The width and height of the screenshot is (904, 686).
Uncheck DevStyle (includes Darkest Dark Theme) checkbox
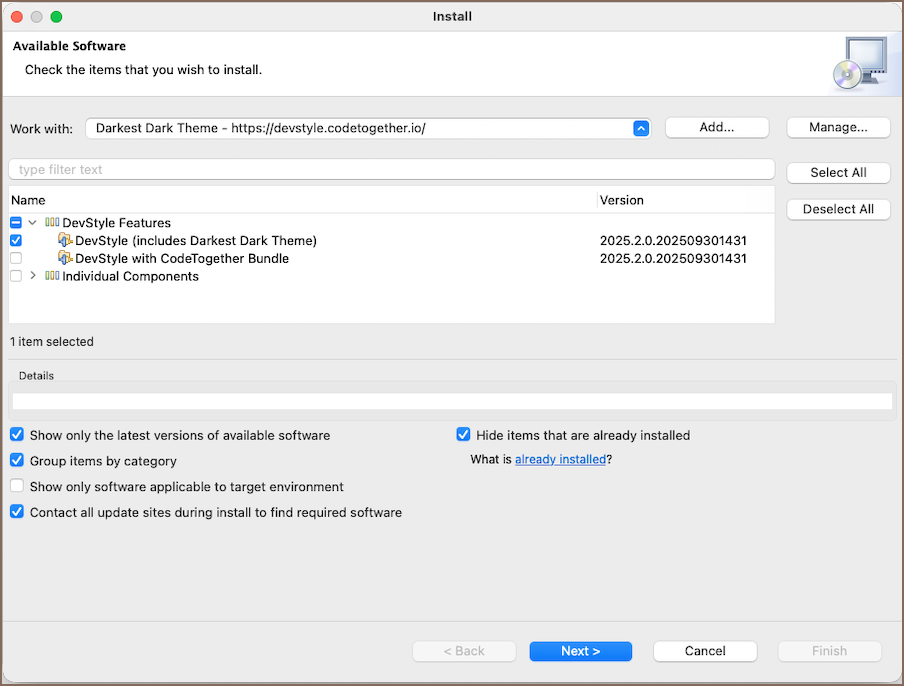tap(16, 241)
